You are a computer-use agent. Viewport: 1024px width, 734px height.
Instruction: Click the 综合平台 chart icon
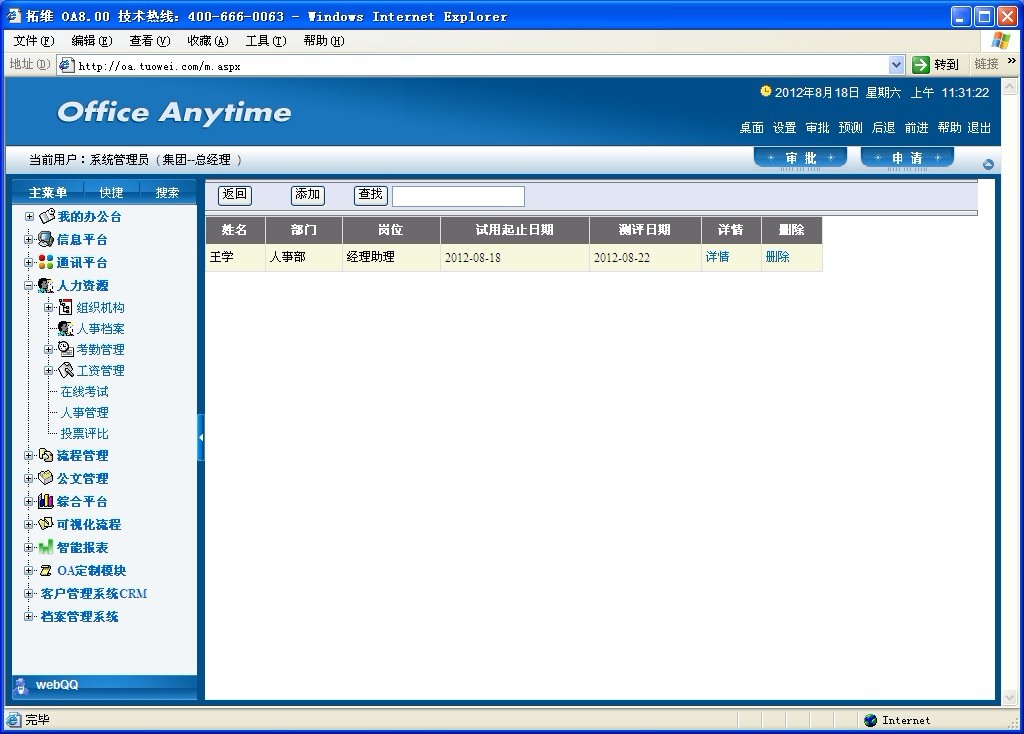pyautogui.click(x=46, y=501)
